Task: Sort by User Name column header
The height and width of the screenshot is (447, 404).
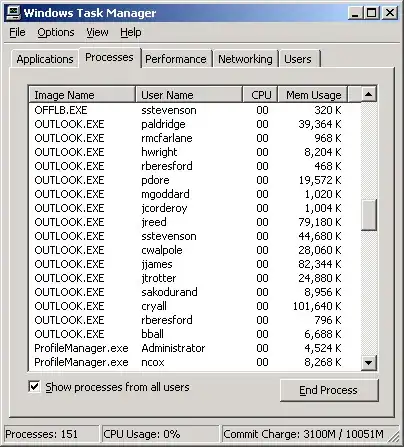Action: coord(189,95)
